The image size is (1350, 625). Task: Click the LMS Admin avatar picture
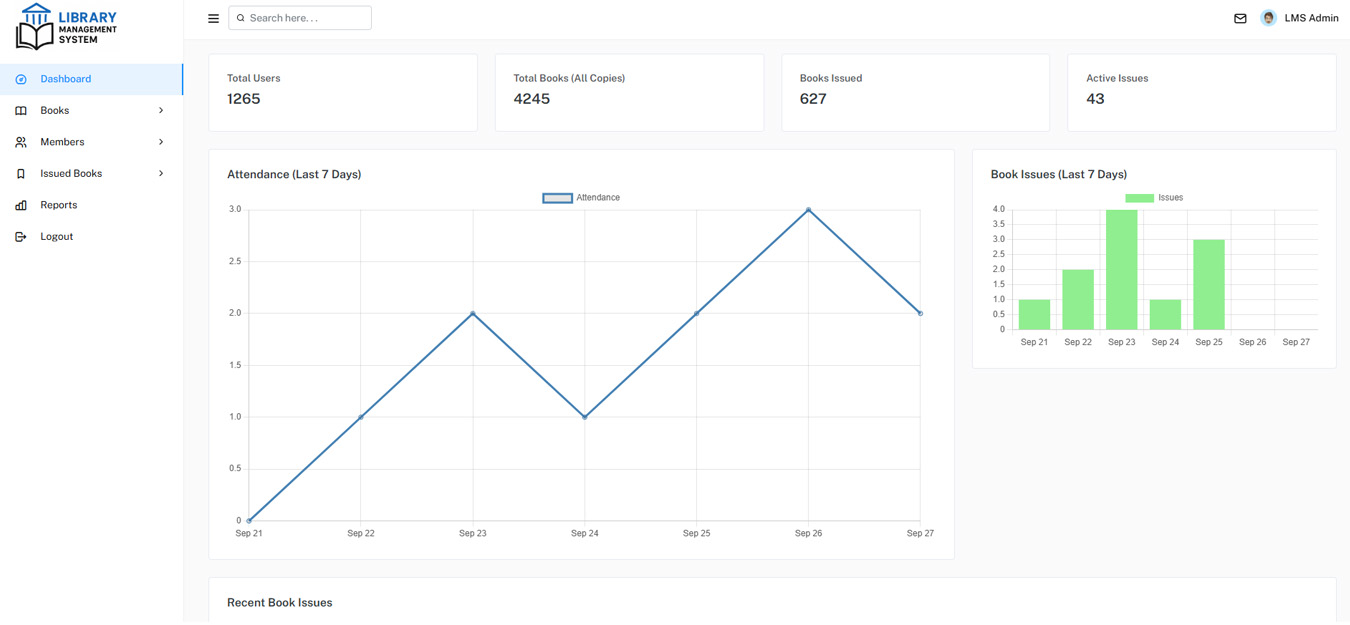tap(1268, 18)
